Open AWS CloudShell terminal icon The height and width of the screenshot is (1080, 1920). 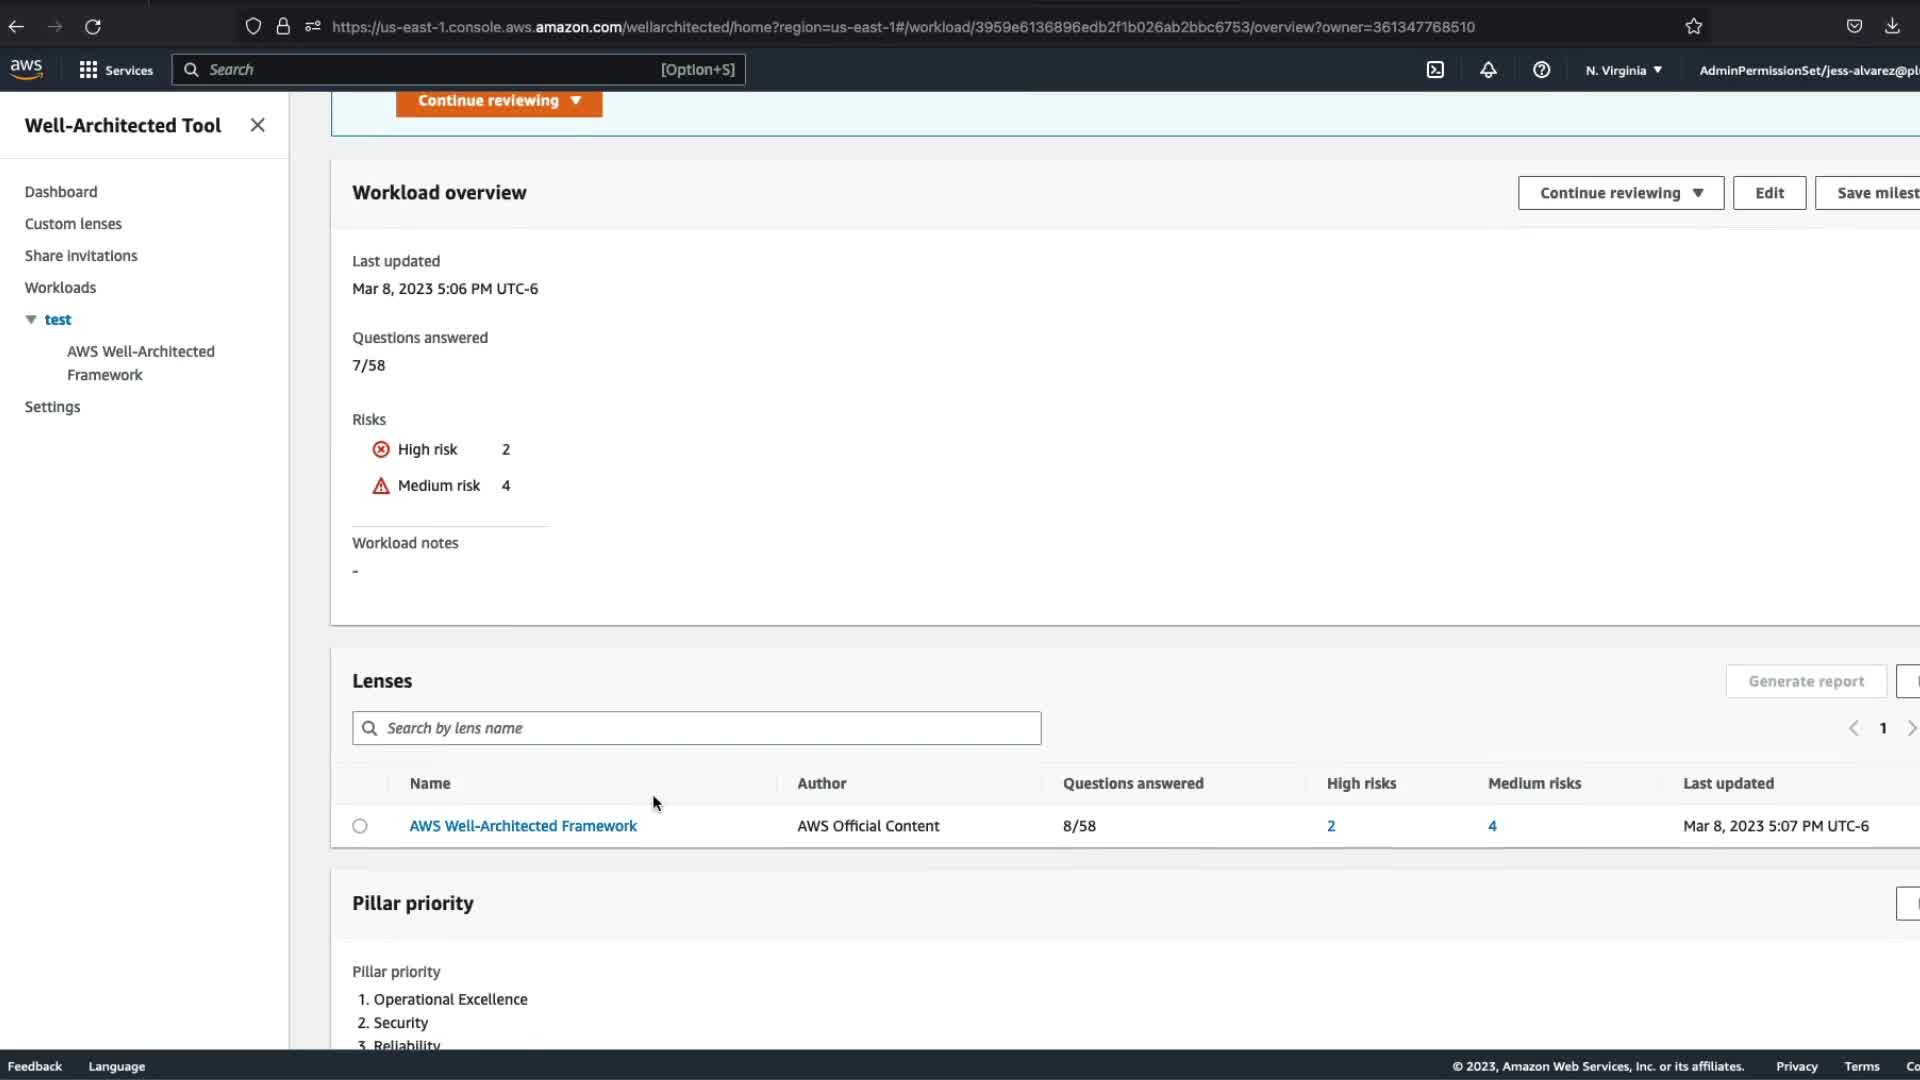(x=1435, y=70)
